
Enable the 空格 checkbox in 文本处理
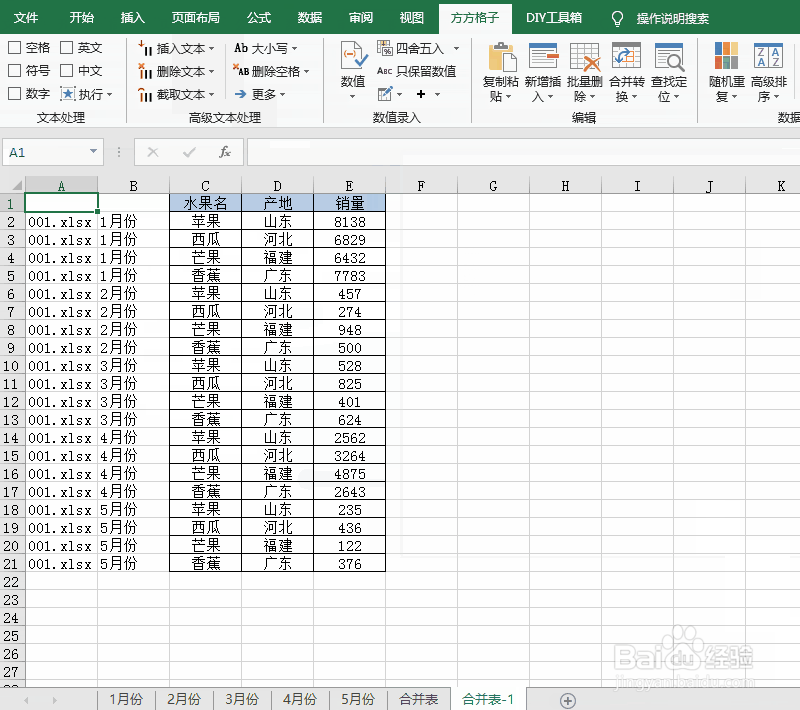[16, 46]
